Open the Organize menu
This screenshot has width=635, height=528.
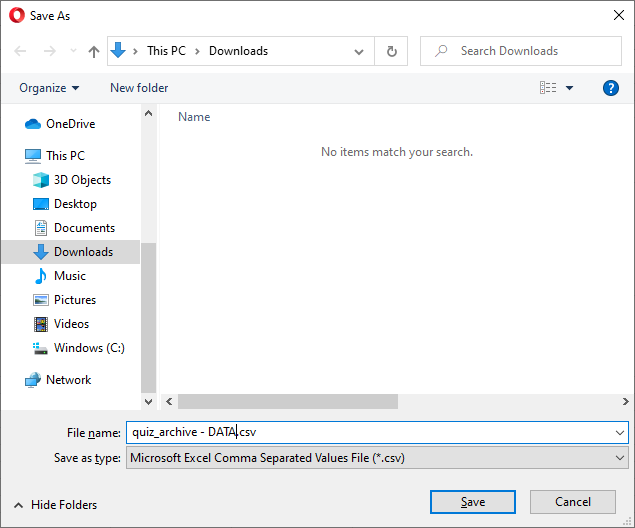coord(49,88)
